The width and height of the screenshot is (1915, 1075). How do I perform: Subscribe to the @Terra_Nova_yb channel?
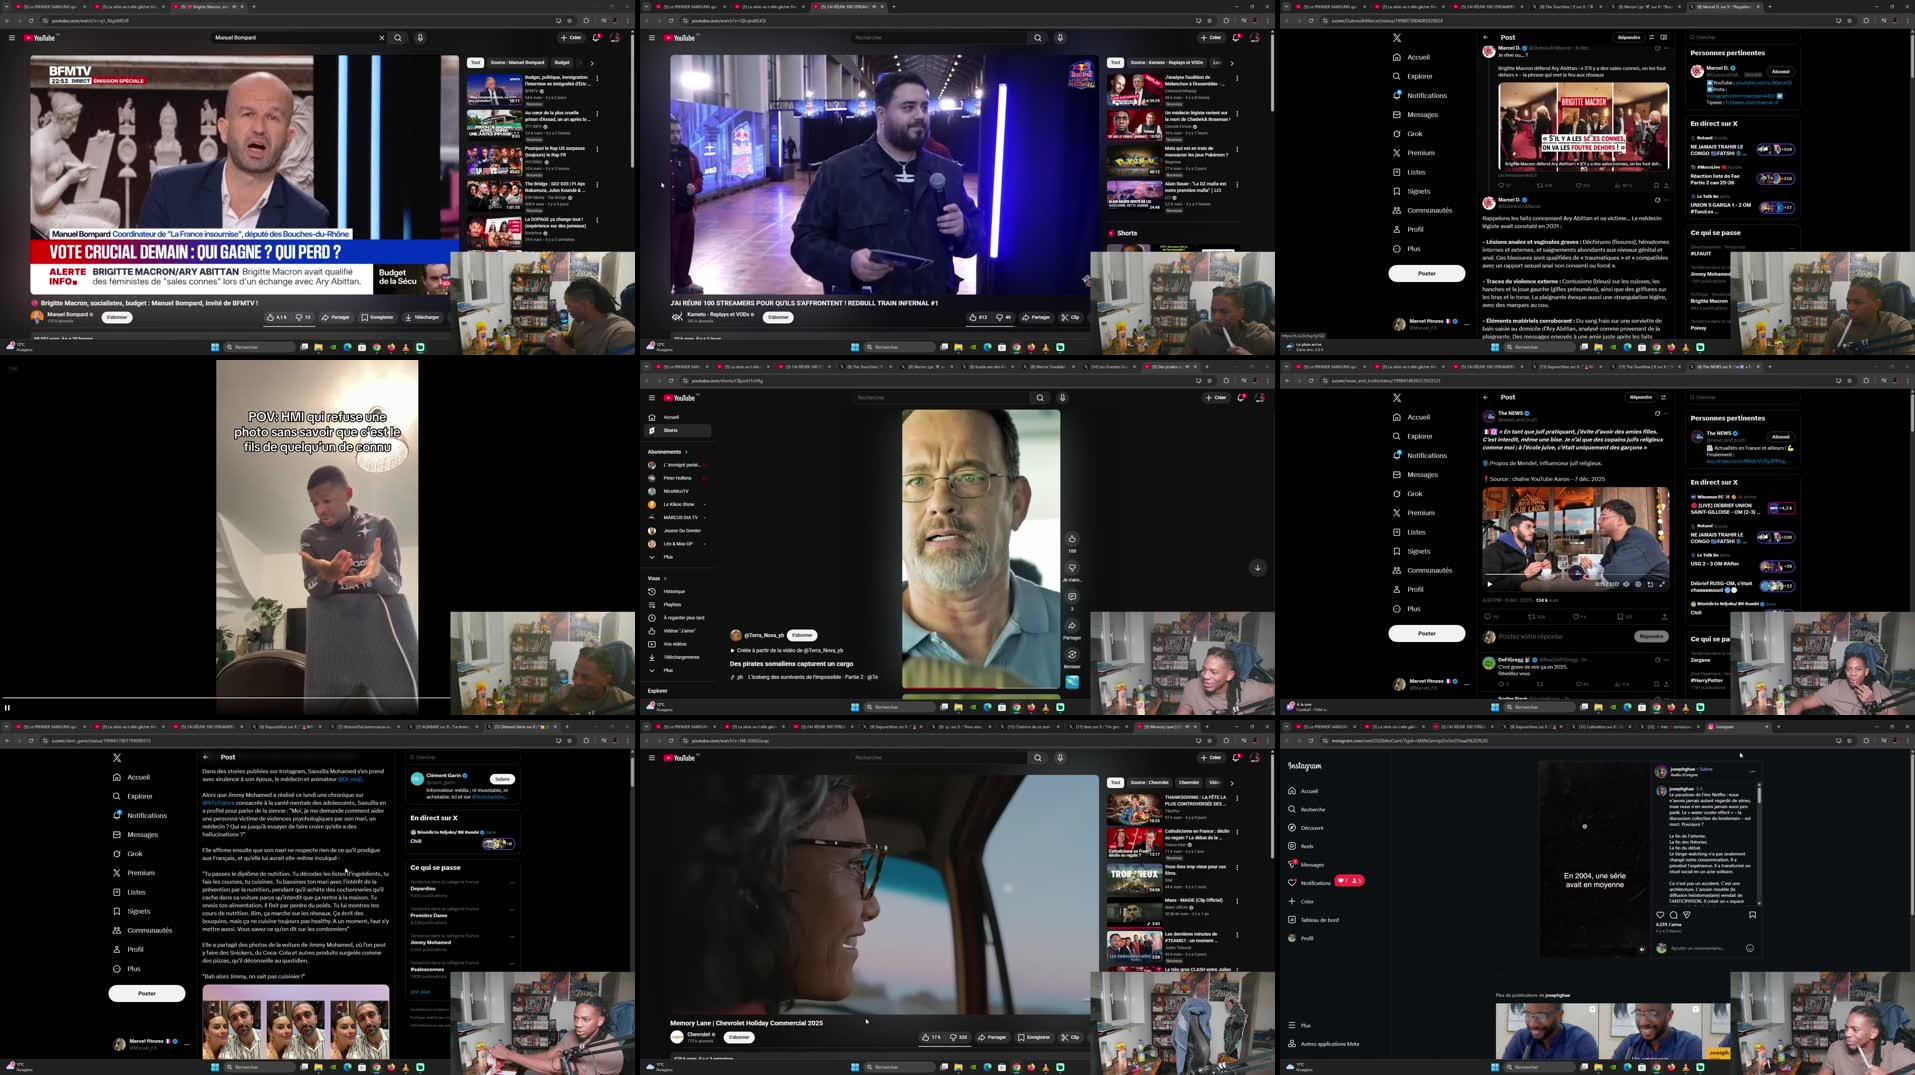click(x=802, y=635)
